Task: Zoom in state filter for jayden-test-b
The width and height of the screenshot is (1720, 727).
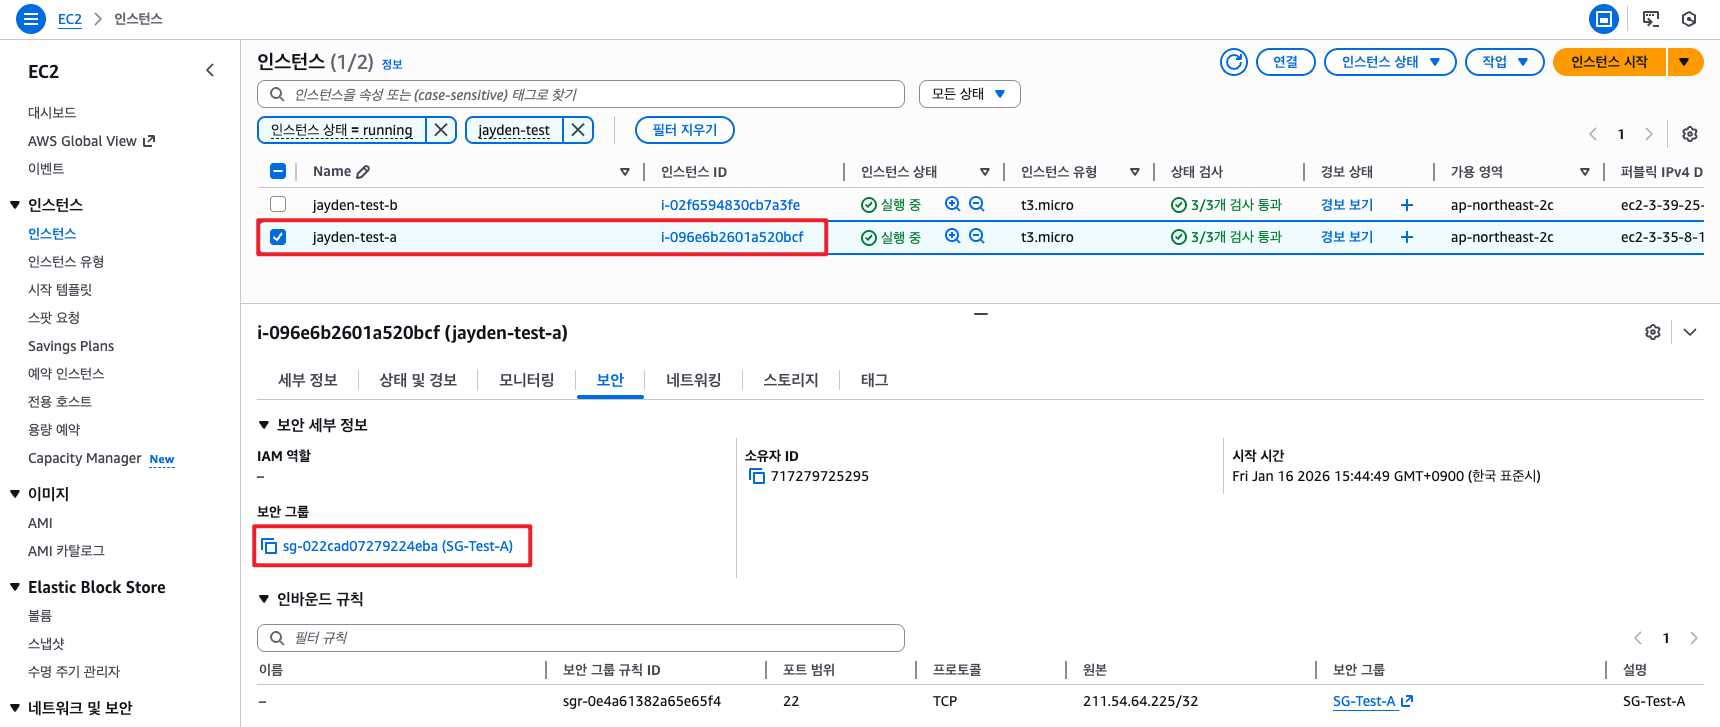Action: point(953,204)
